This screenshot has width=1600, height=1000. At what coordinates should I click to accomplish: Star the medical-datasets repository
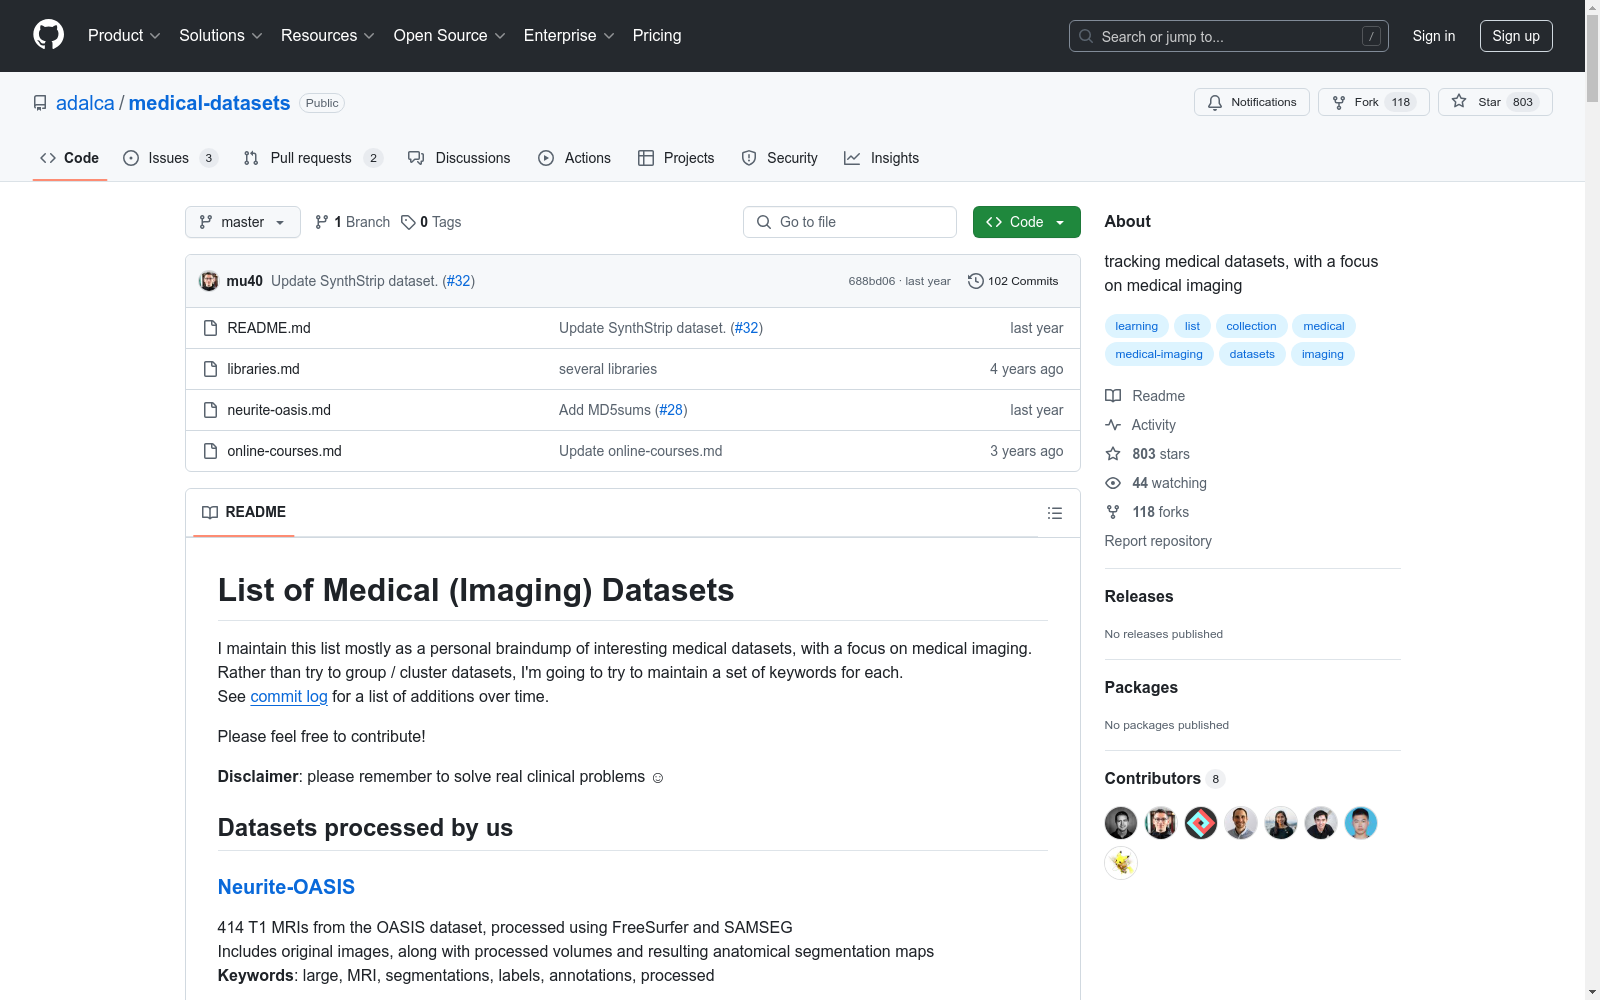1495,102
